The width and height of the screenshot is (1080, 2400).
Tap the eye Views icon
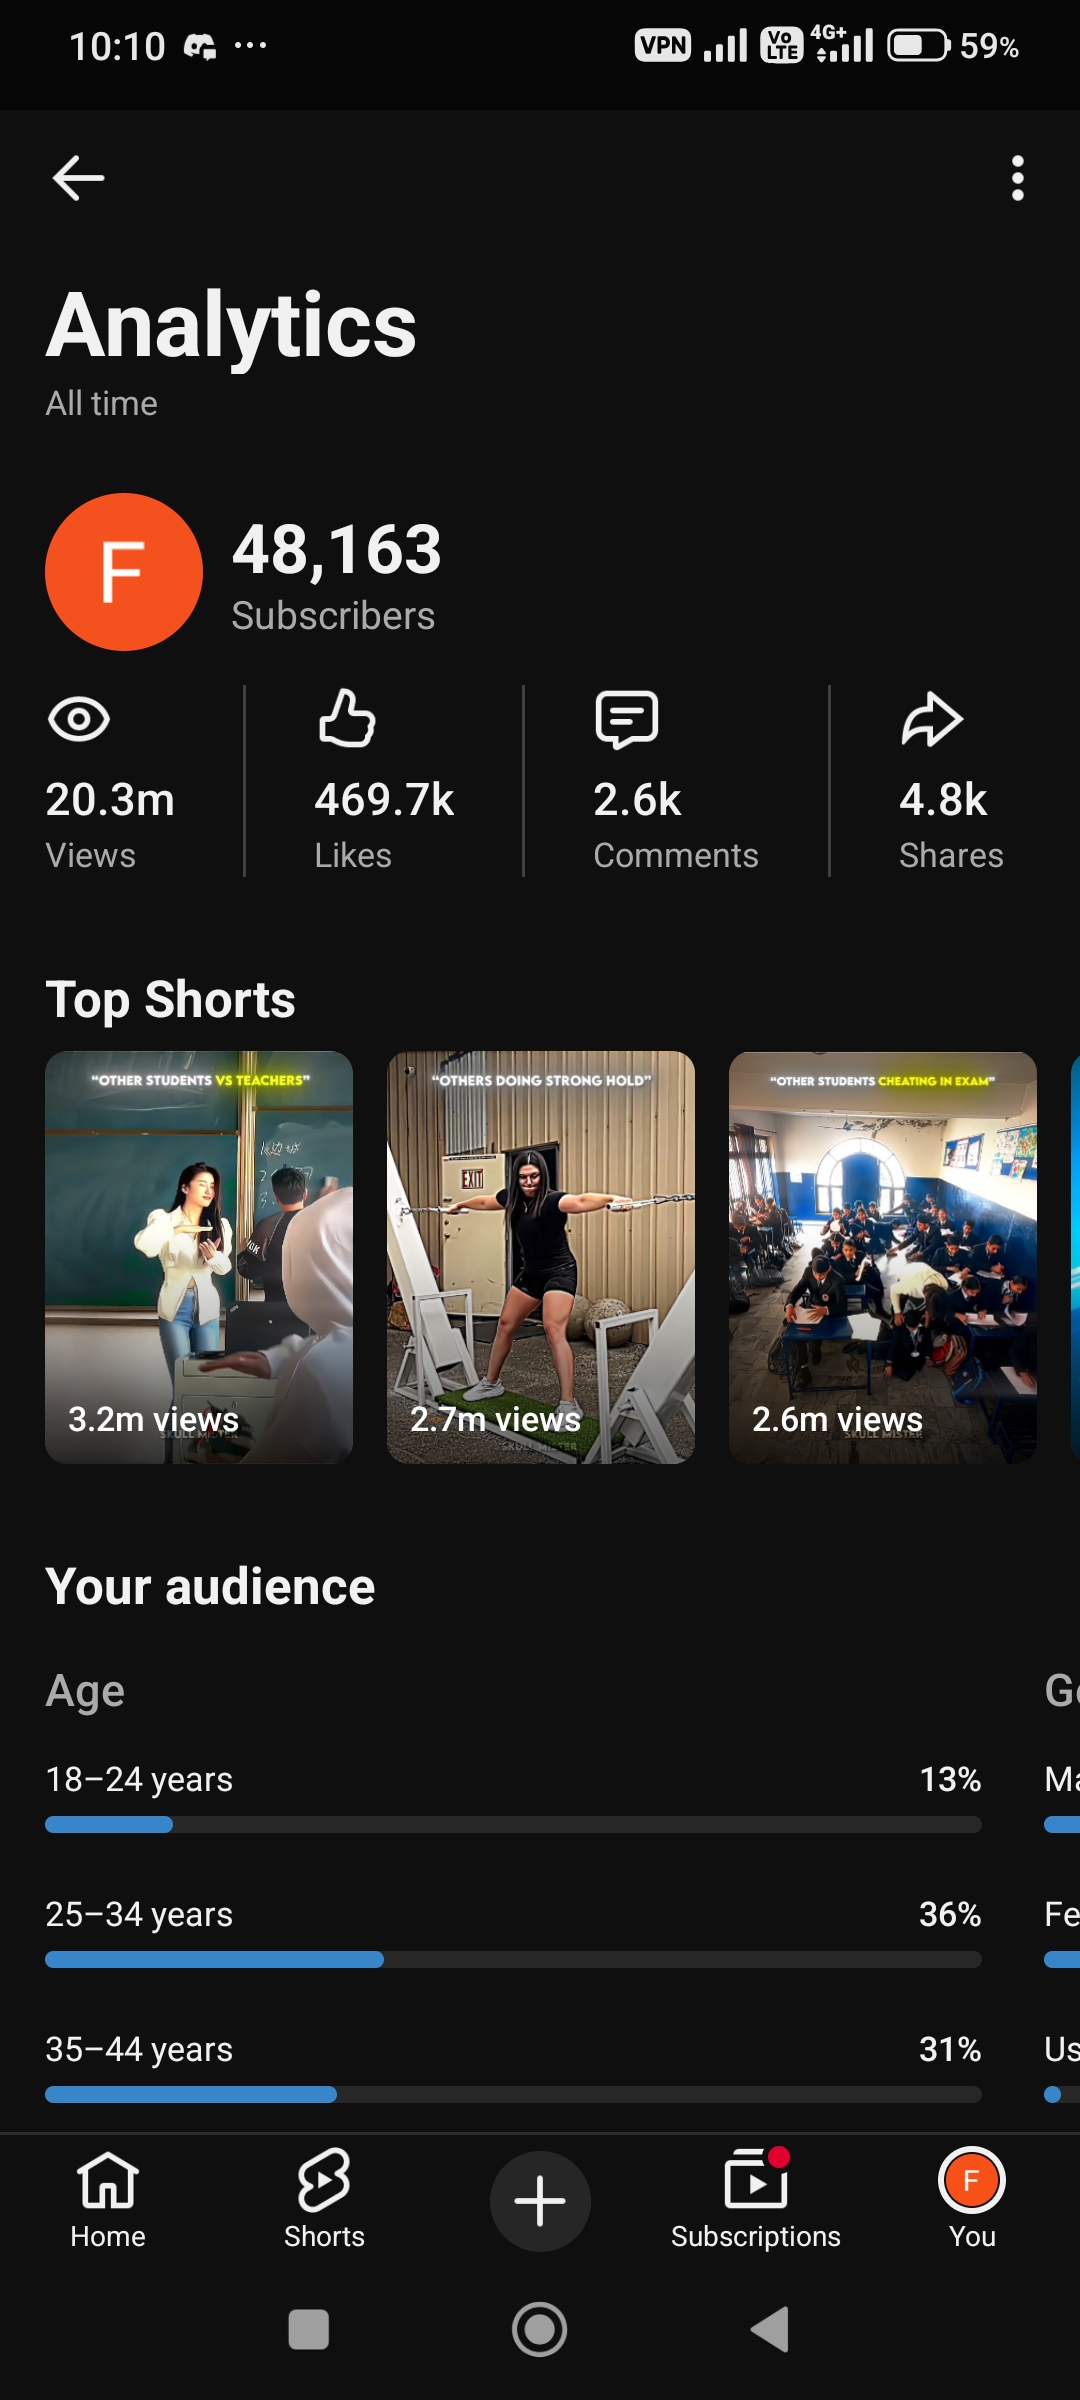coord(79,719)
